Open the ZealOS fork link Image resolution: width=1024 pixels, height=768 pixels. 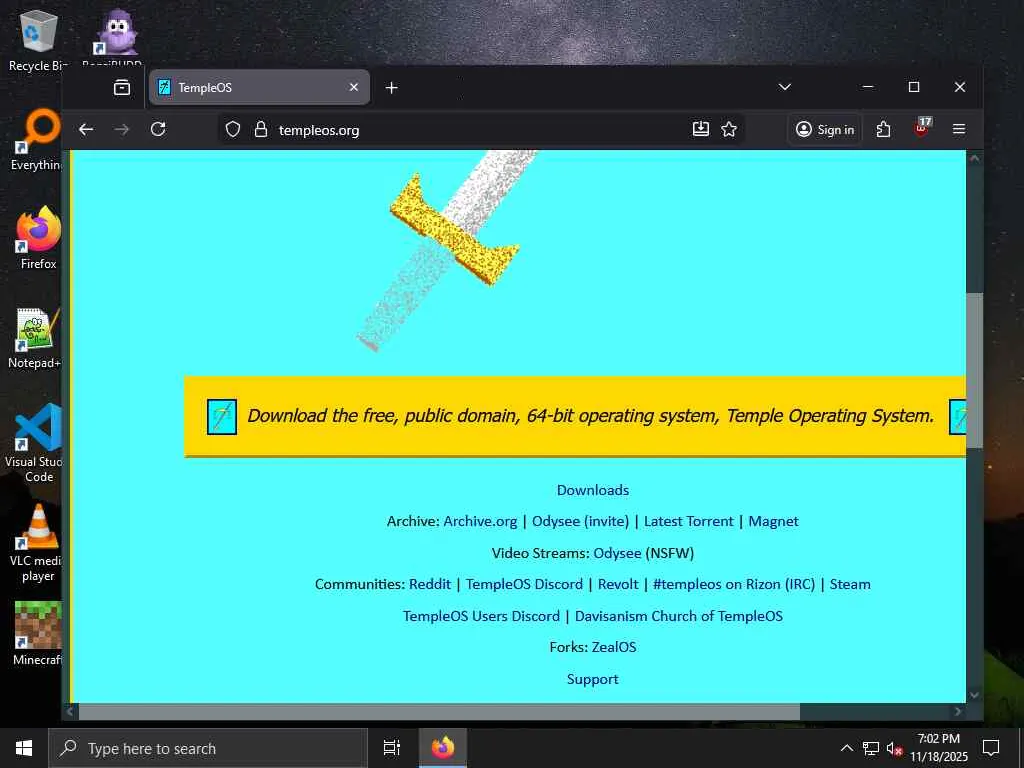[614, 647]
